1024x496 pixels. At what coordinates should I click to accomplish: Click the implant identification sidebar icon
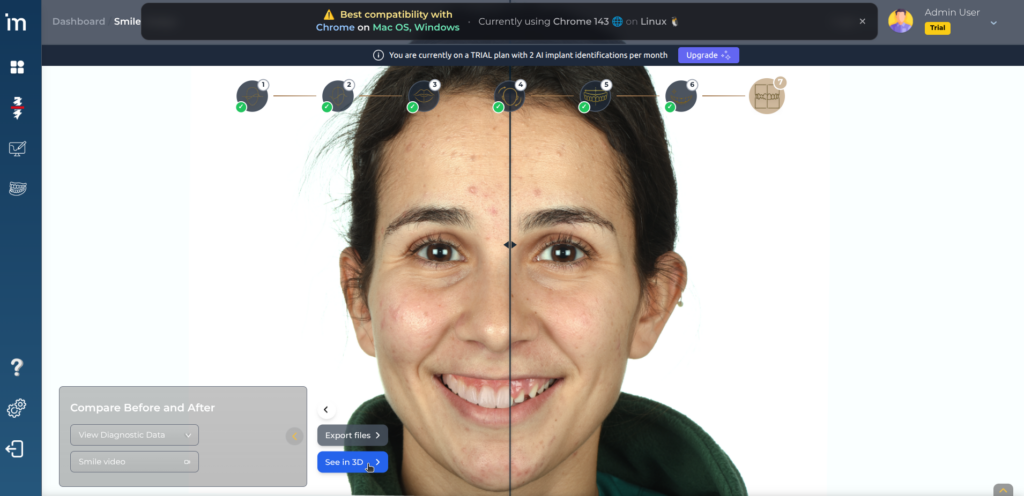(17, 108)
